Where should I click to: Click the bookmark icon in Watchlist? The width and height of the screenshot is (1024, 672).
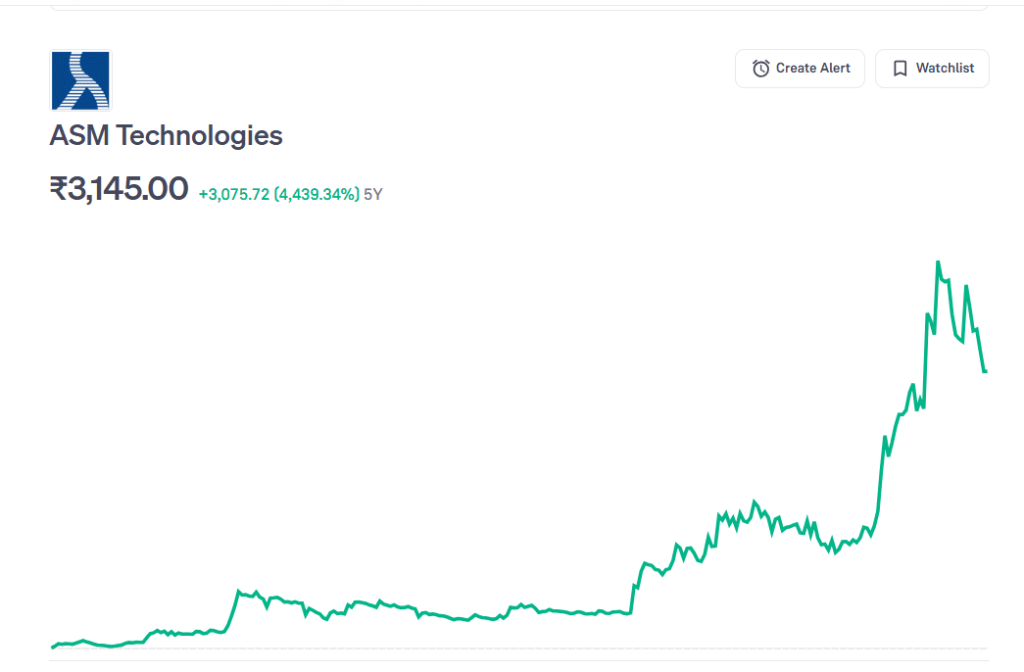900,68
